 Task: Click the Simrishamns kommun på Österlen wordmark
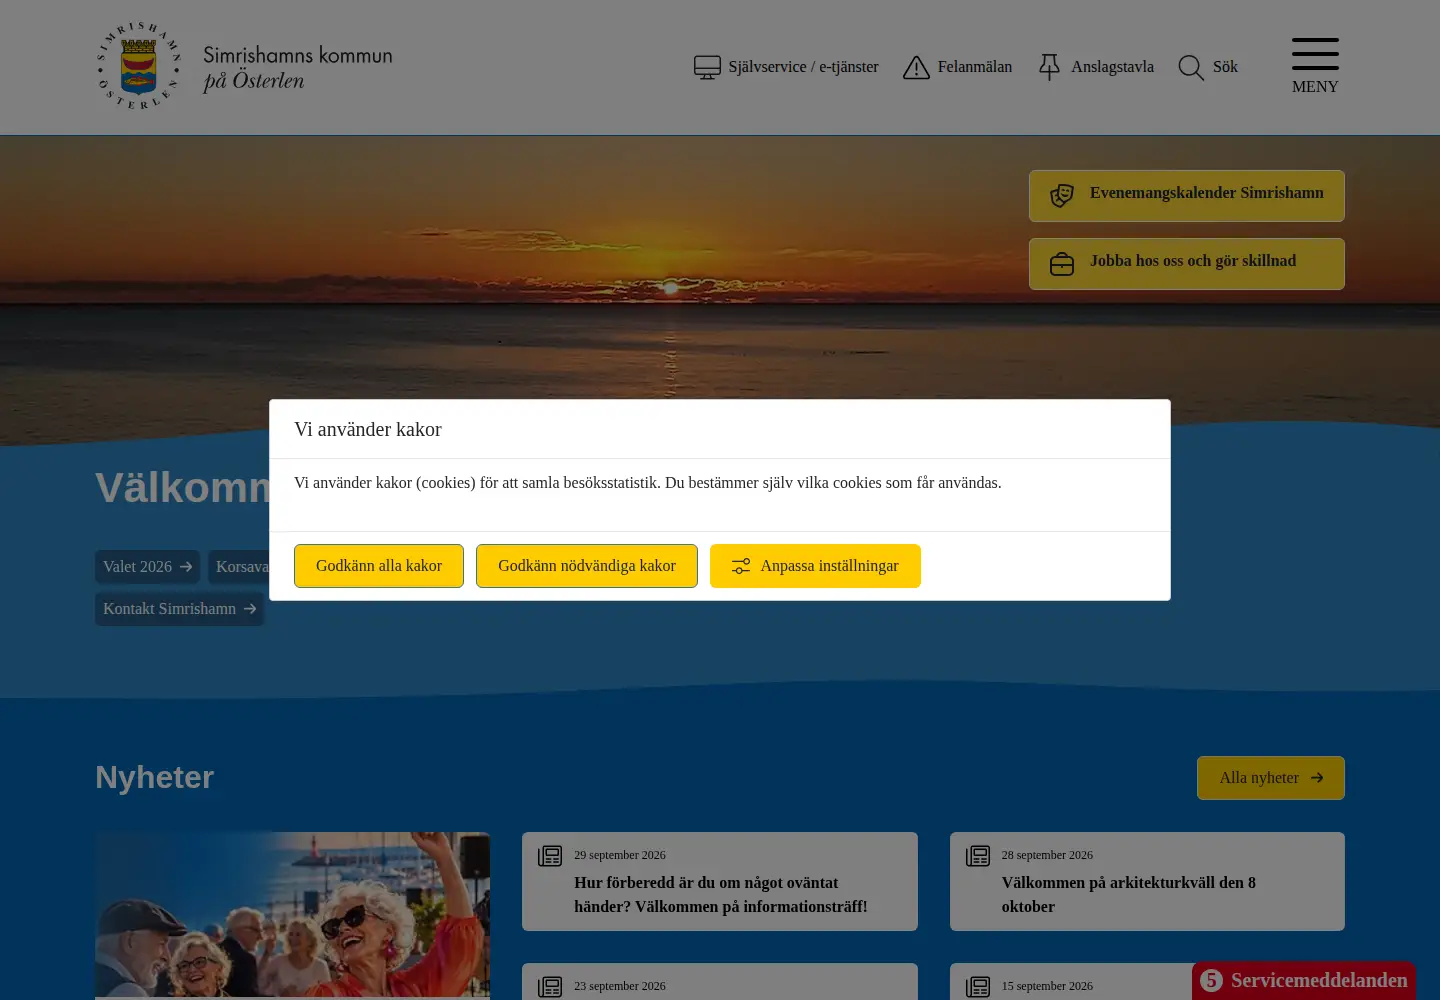pyautogui.click(x=298, y=68)
